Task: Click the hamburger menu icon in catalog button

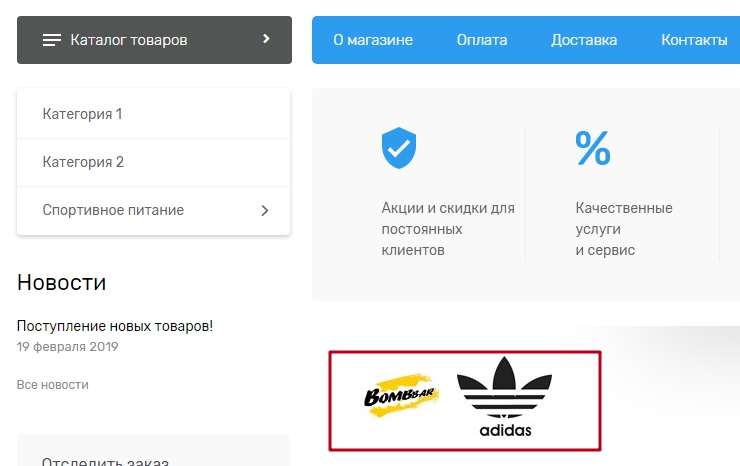Action: coord(52,40)
